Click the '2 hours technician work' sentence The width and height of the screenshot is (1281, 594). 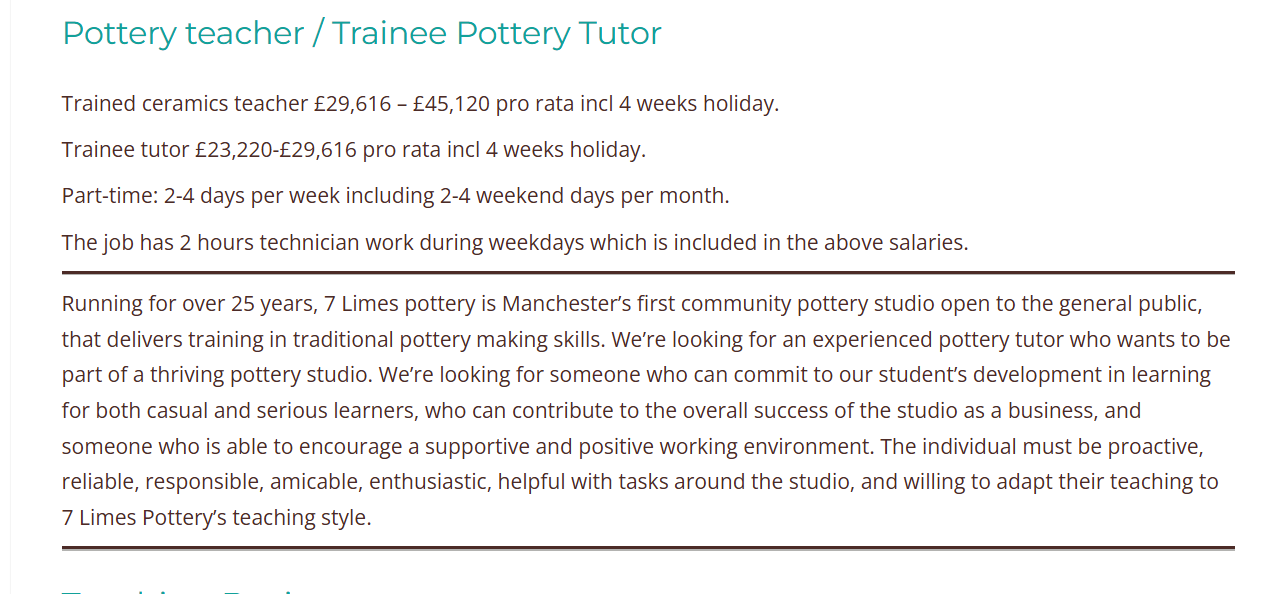515,241
